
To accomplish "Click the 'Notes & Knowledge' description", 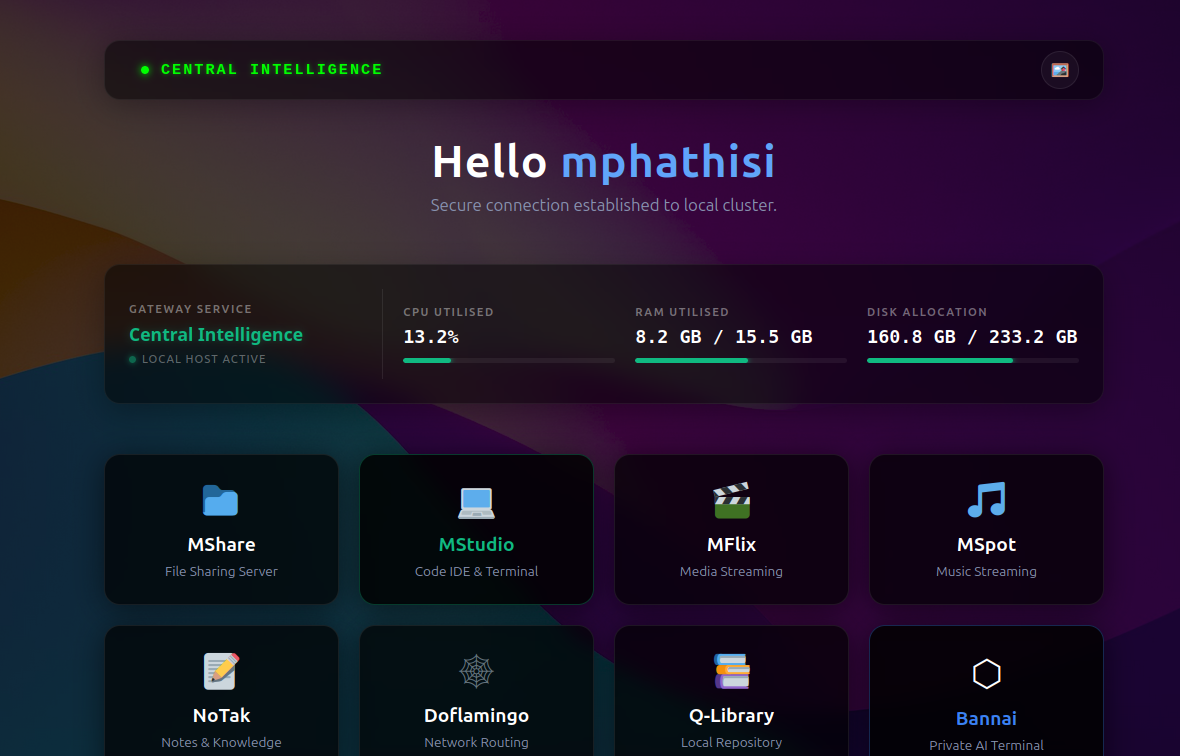I will (x=221, y=742).
